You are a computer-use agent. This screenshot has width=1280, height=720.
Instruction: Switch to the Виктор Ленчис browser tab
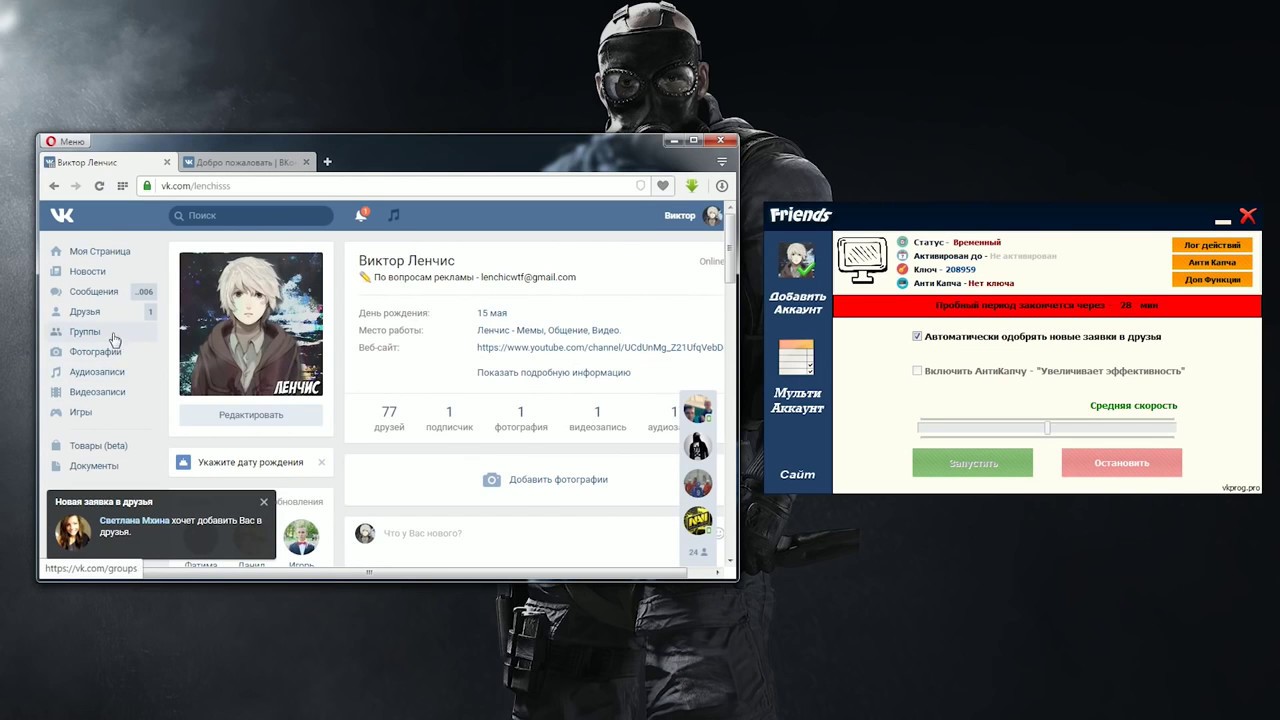point(108,162)
